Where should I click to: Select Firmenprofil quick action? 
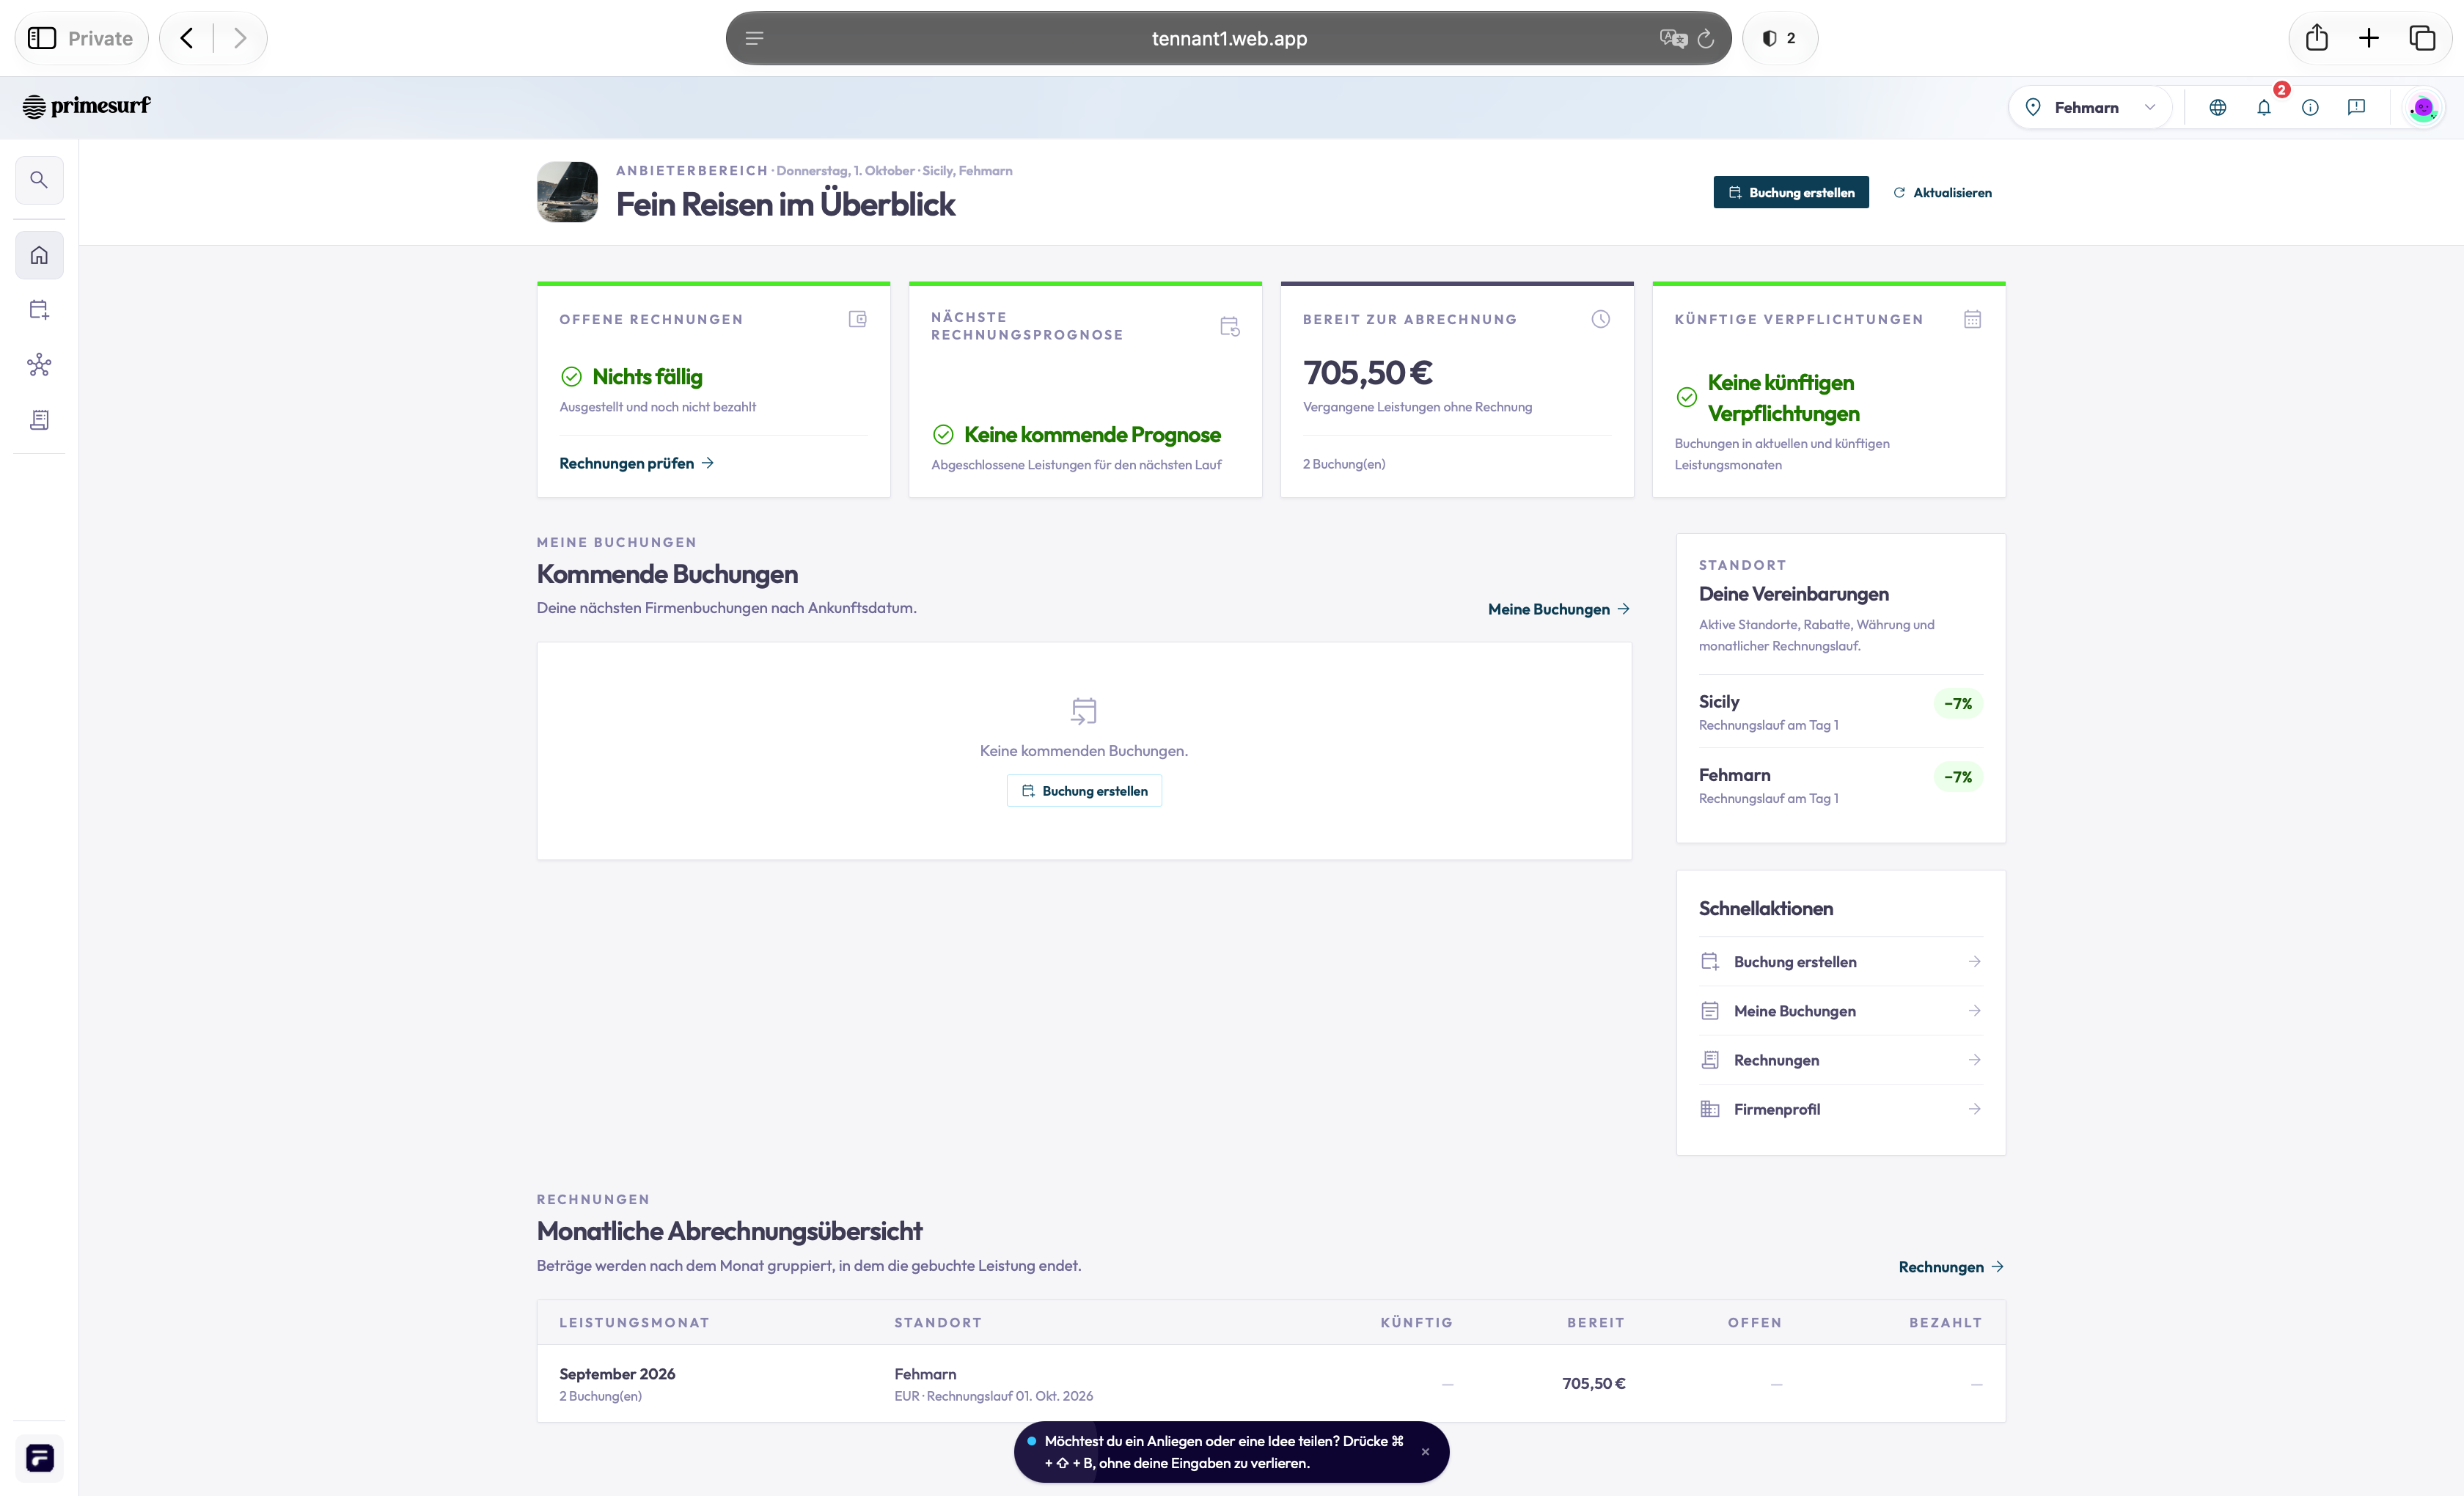click(x=1840, y=1109)
